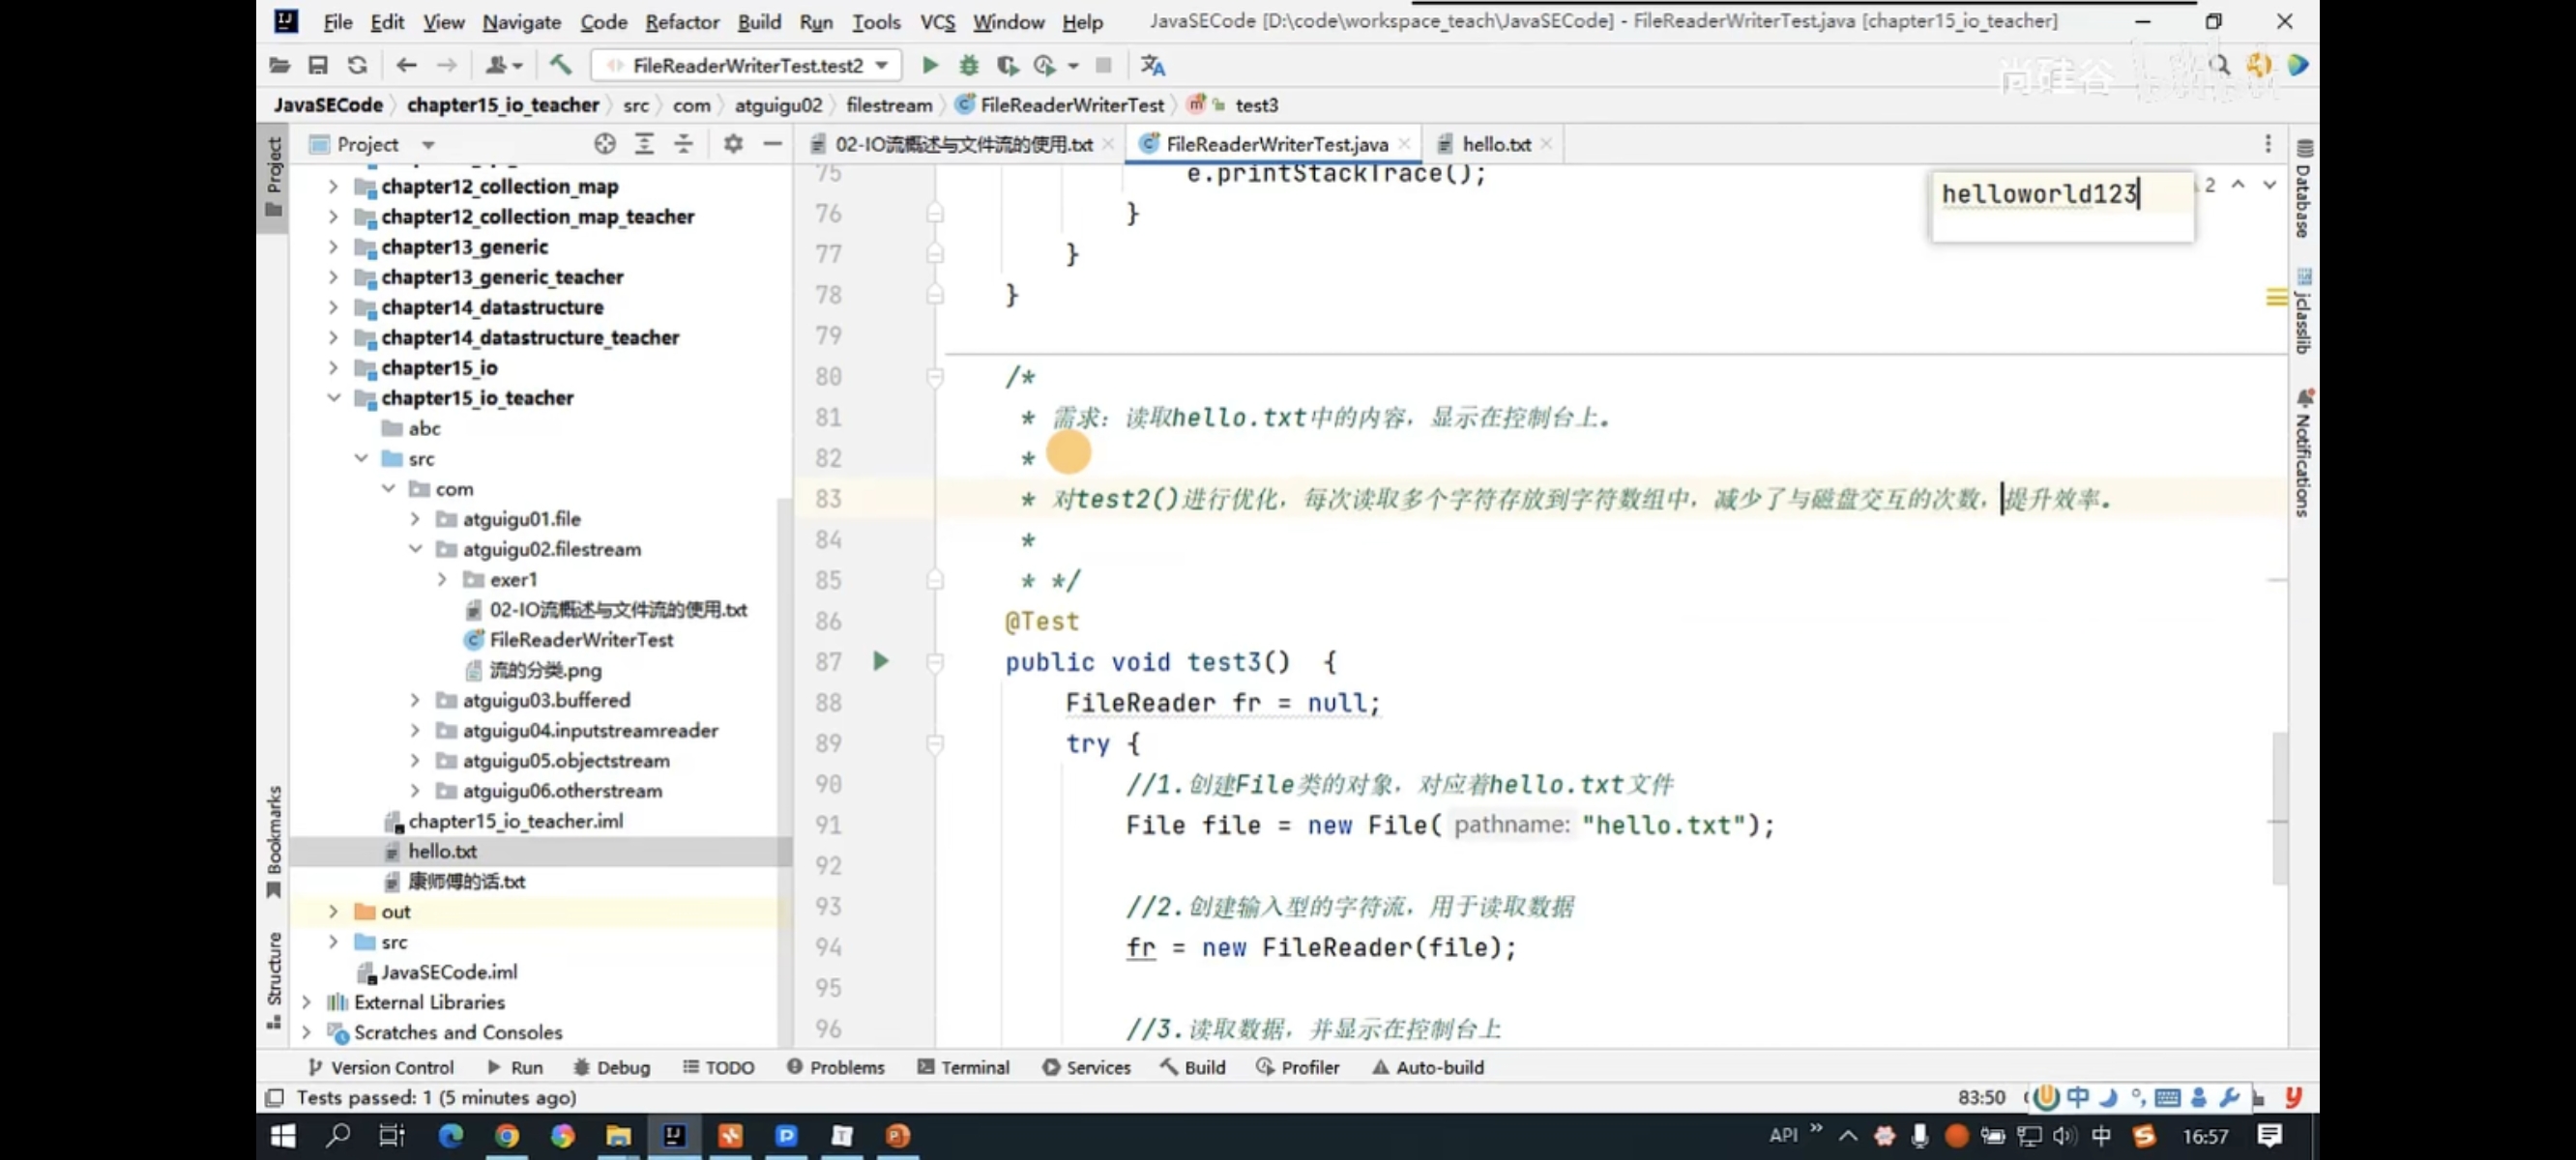The height and width of the screenshot is (1160, 2576).
Task: Toggle fold marker at line 80 comment
Action: click(934, 377)
